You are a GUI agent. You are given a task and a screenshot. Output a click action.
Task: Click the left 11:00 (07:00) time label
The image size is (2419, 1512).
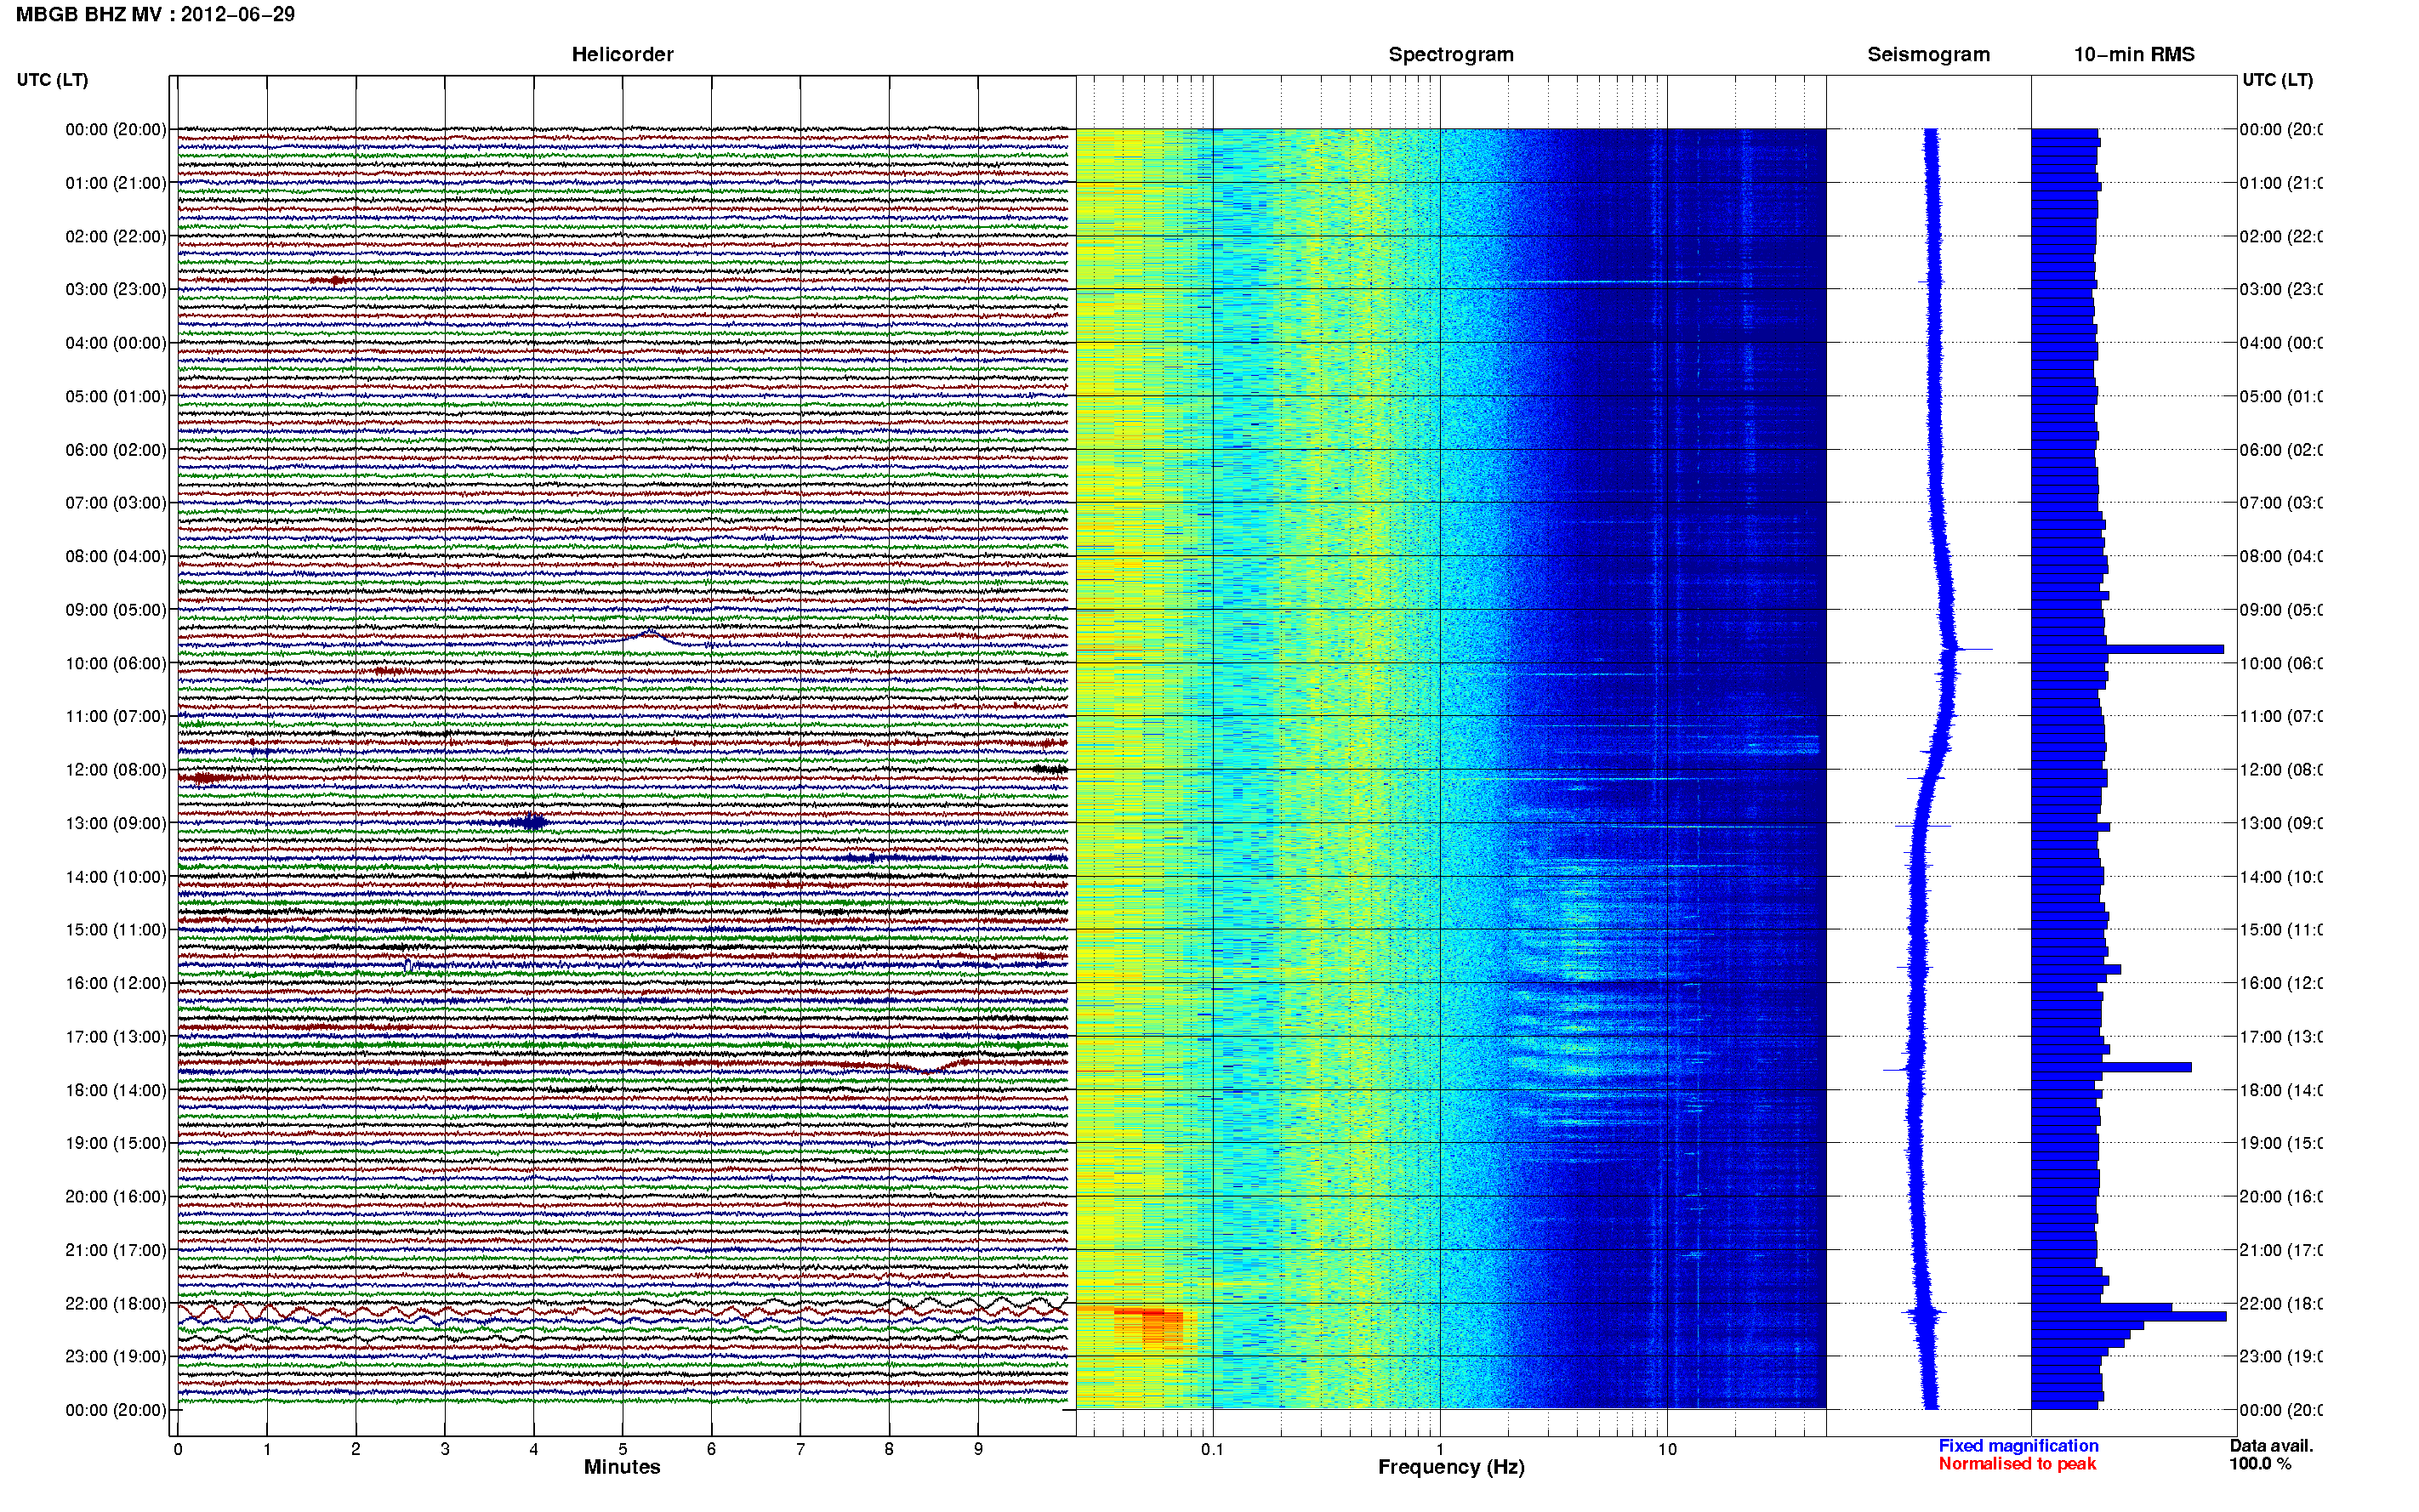pyautogui.click(x=116, y=716)
